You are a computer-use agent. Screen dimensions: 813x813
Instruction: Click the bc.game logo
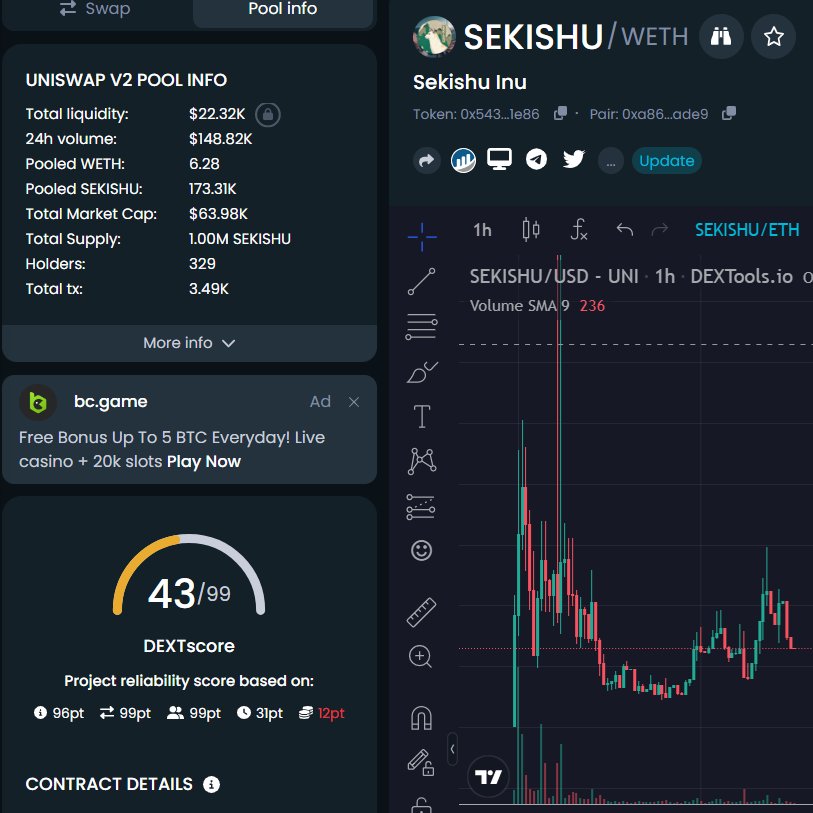point(38,402)
